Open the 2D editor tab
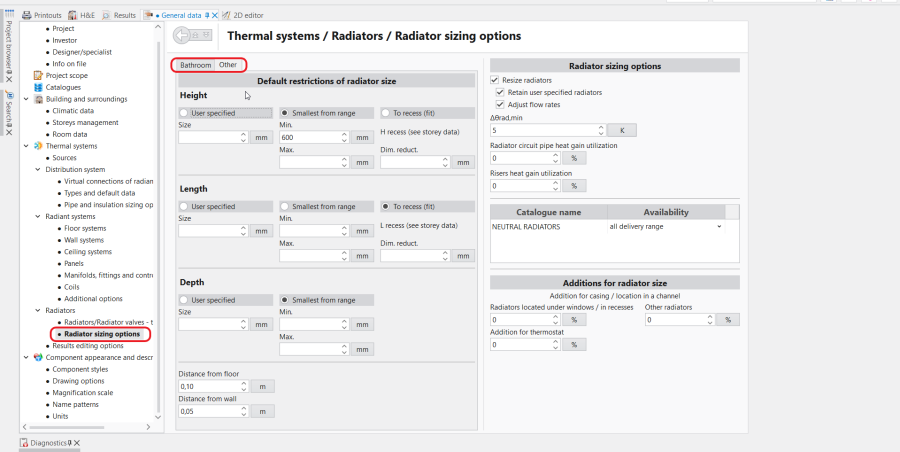The width and height of the screenshot is (900, 452). 243,16
